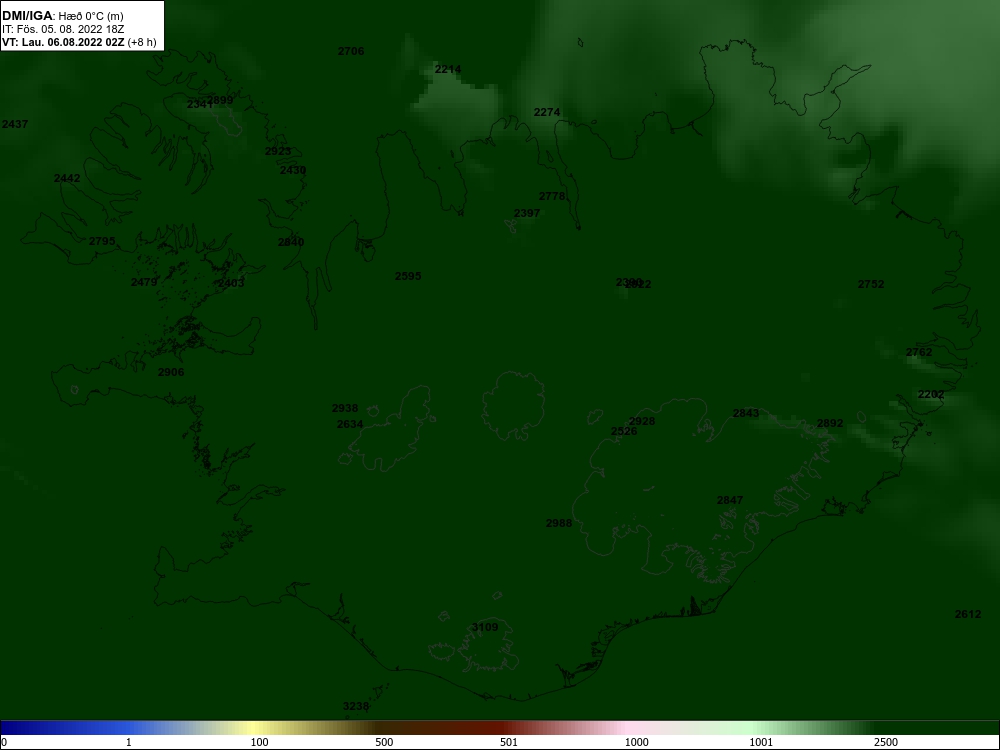Click the 2843 label
This screenshot has width=1000, height=750.
tap(746, 413)
